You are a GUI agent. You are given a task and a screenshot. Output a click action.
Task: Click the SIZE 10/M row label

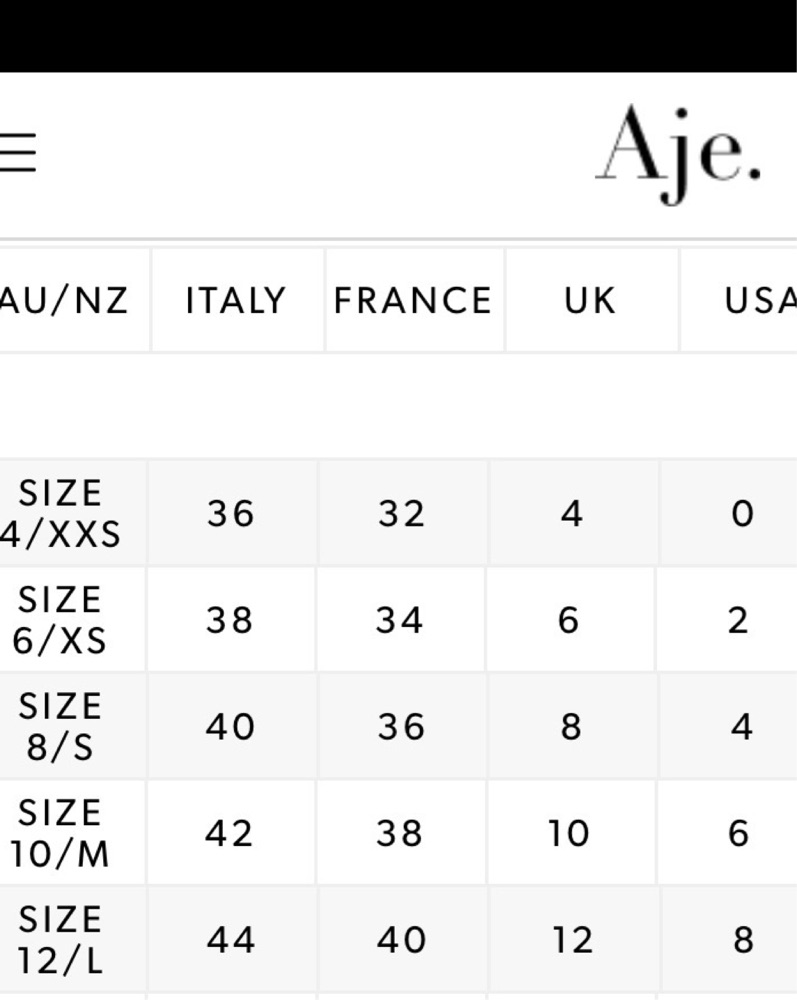pyautogui.click(x=59, y=833)
